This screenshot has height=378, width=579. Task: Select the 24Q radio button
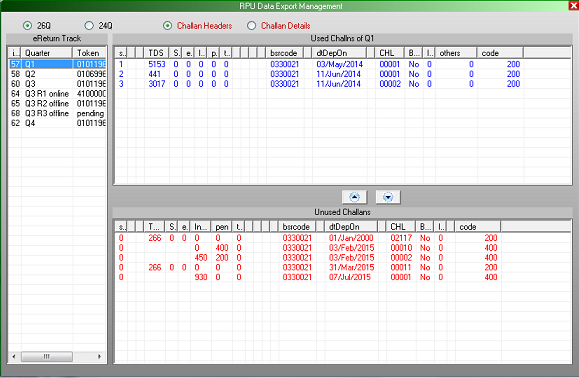89,25
